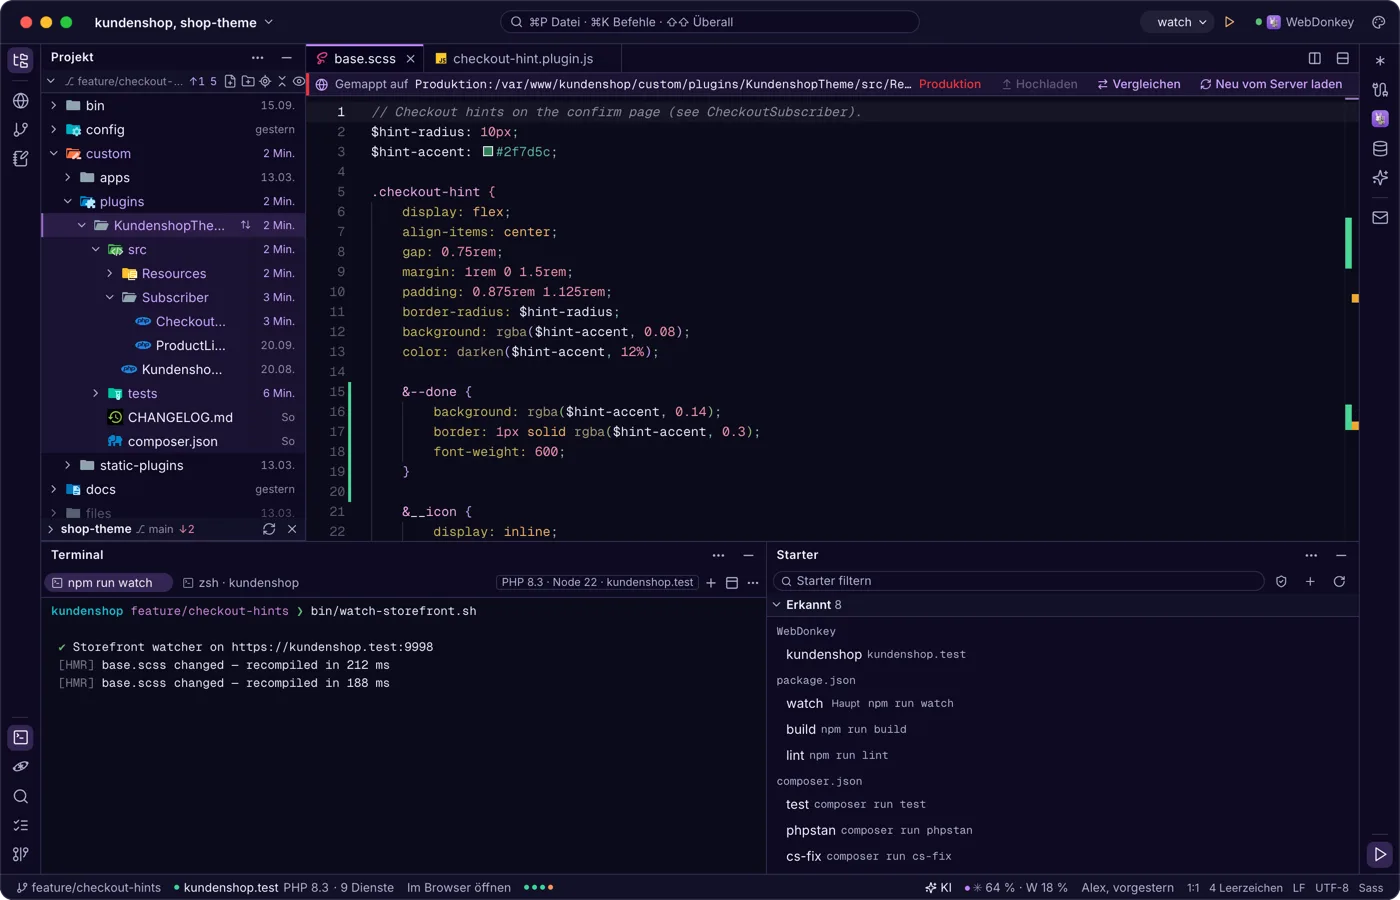Split the editor vertically
Screen dimensions: 1400x900
1315,59
